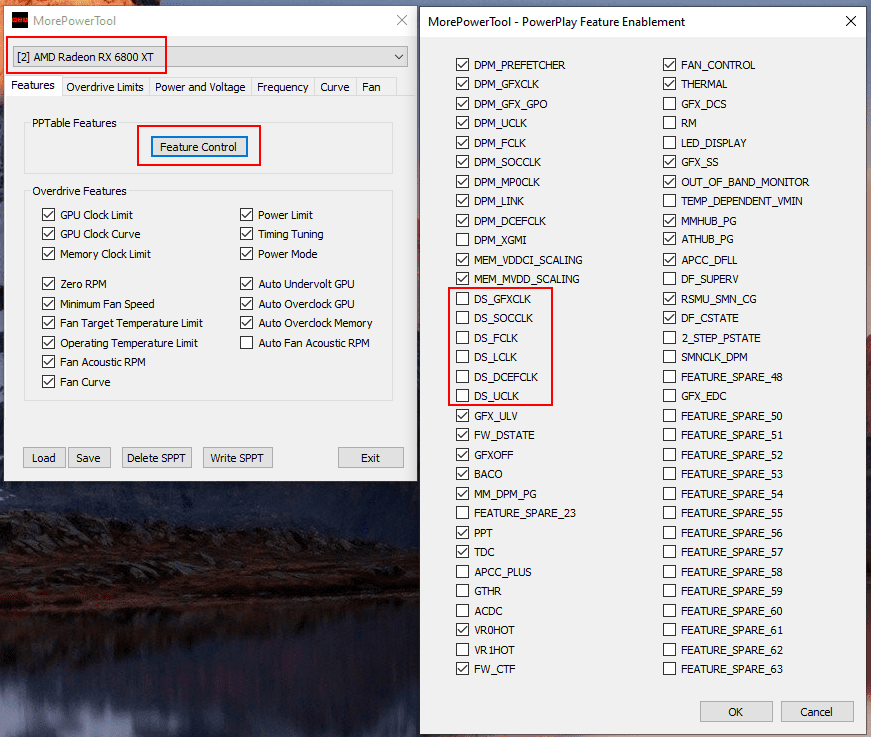Uncheck Minimum Fan Speed
Screen dimensions: 871x737
(48, 304)
